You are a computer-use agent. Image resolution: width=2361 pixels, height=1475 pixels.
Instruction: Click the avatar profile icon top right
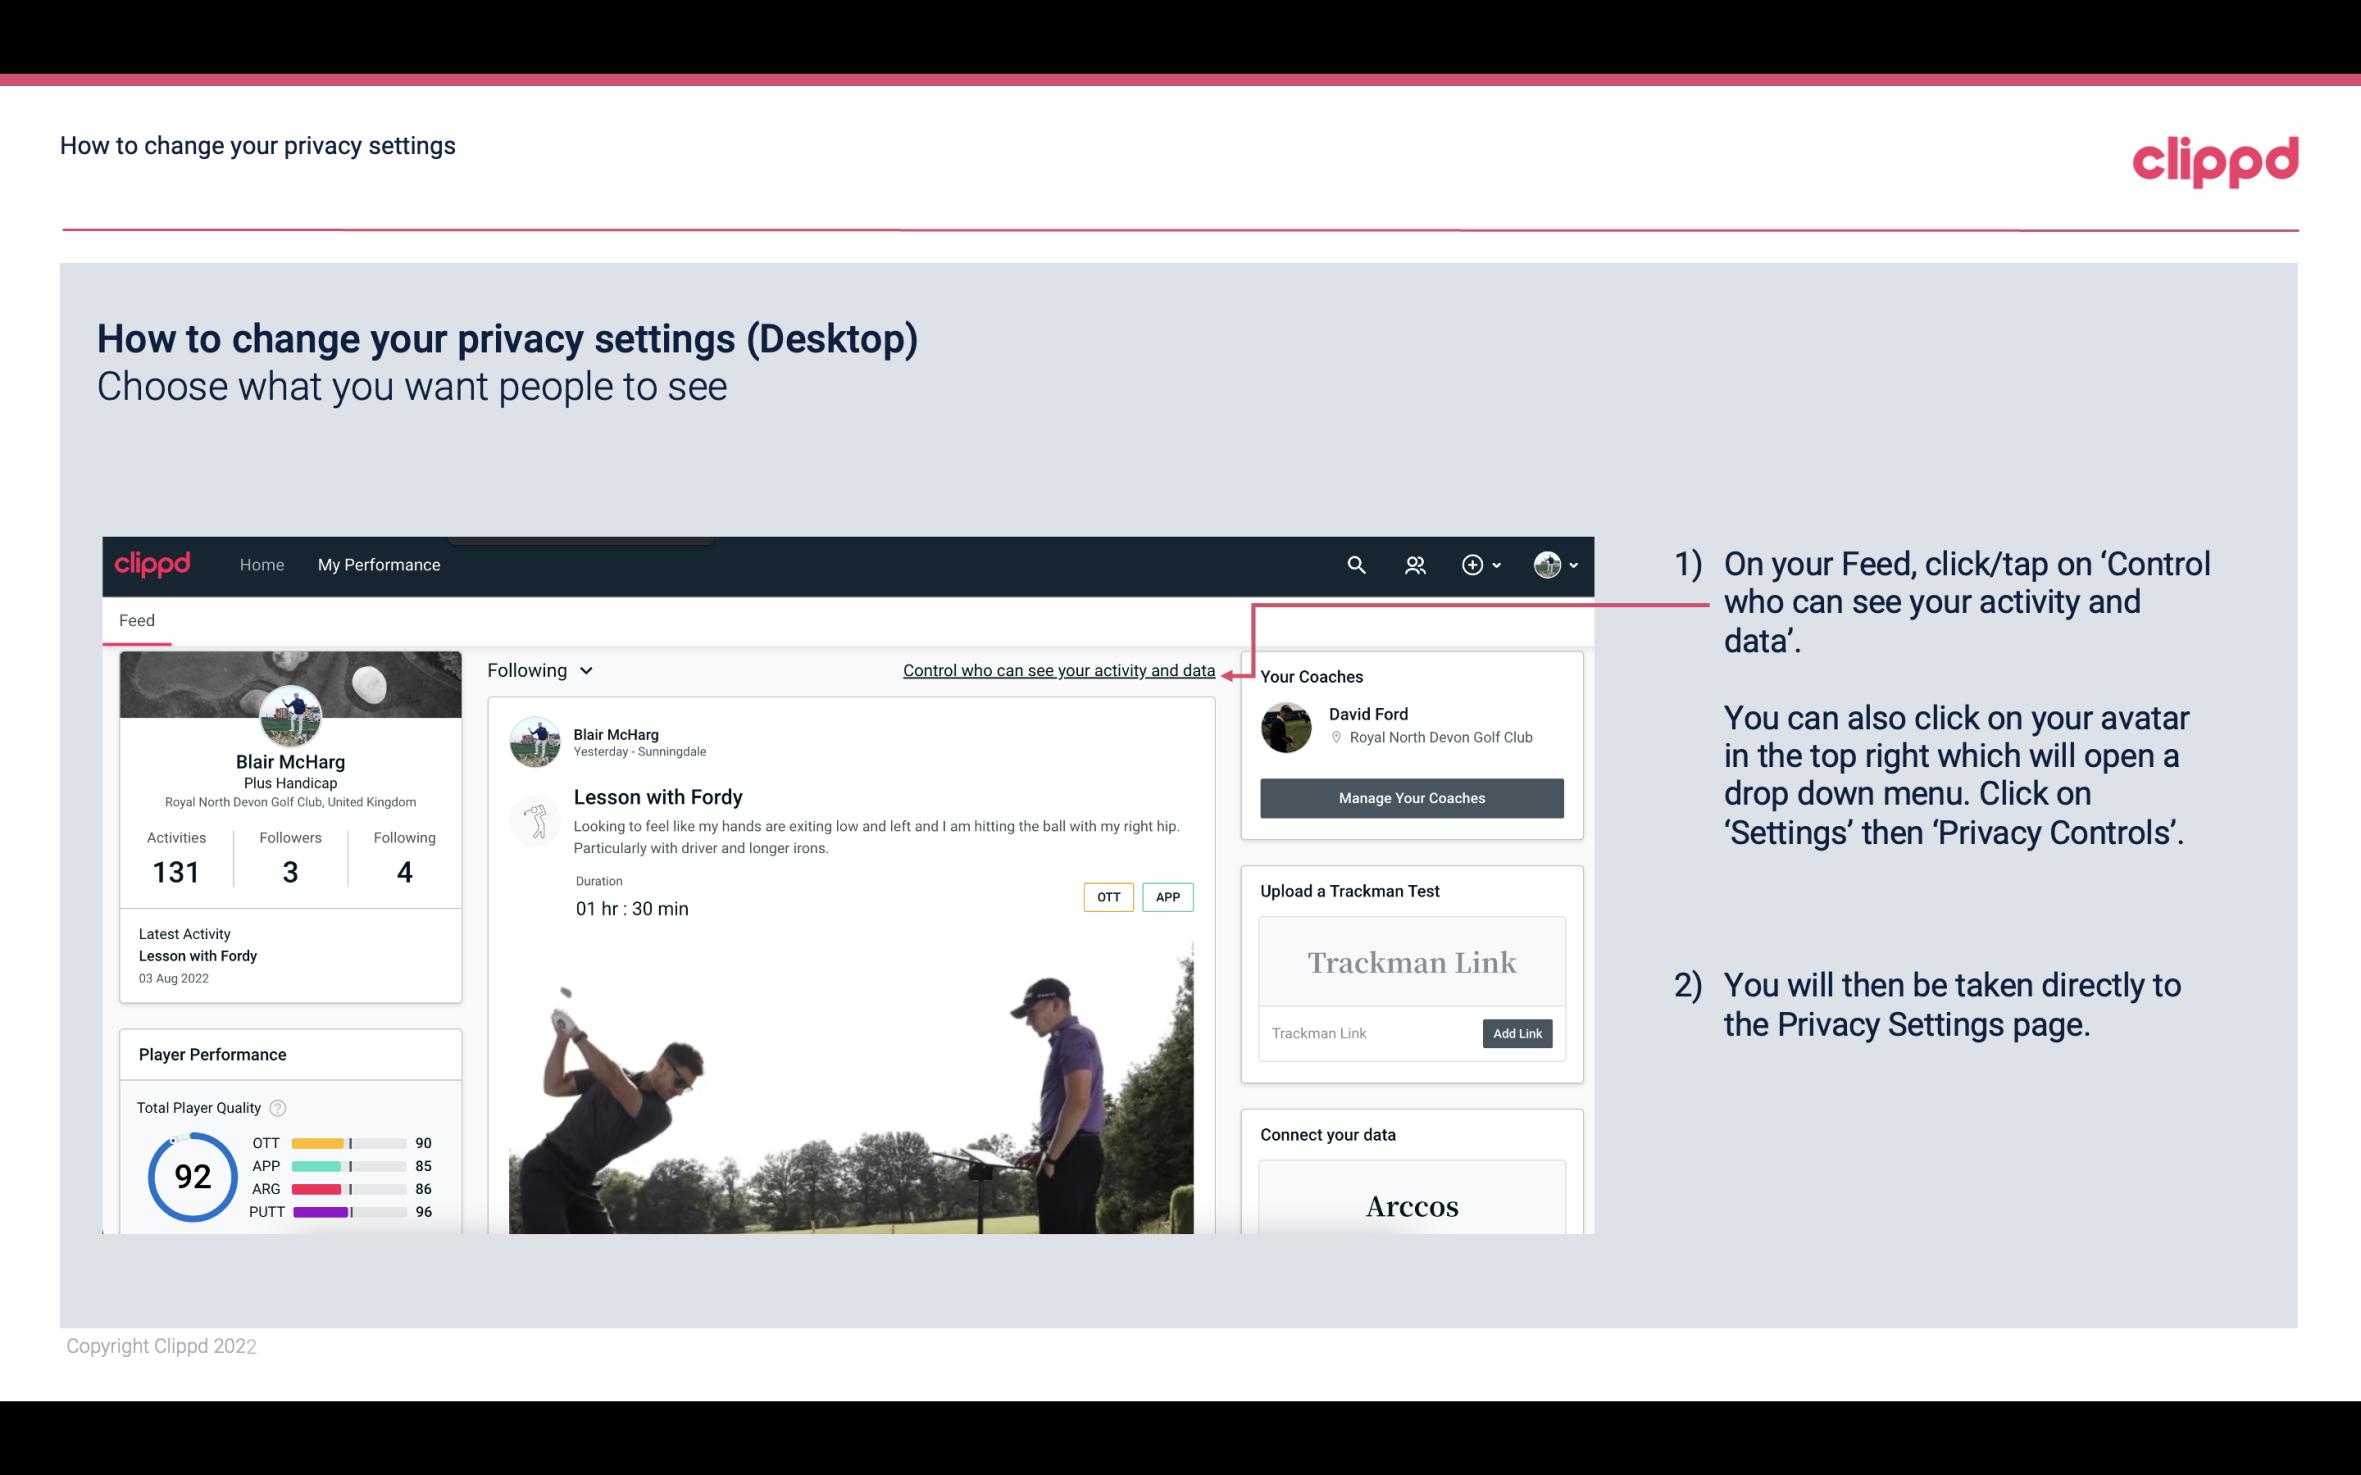click(1546, 564)
